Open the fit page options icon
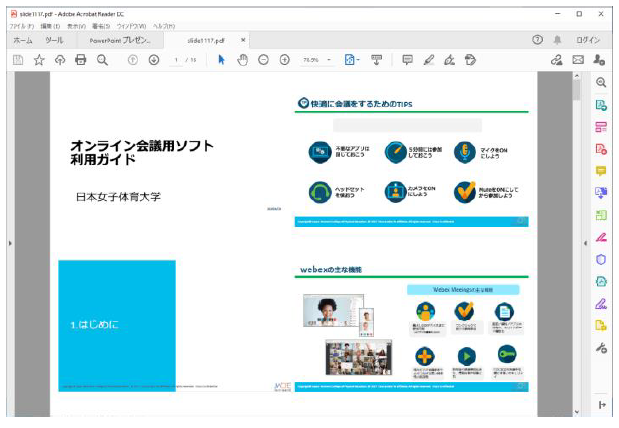619x428 pixels. [x=351, y=60]
